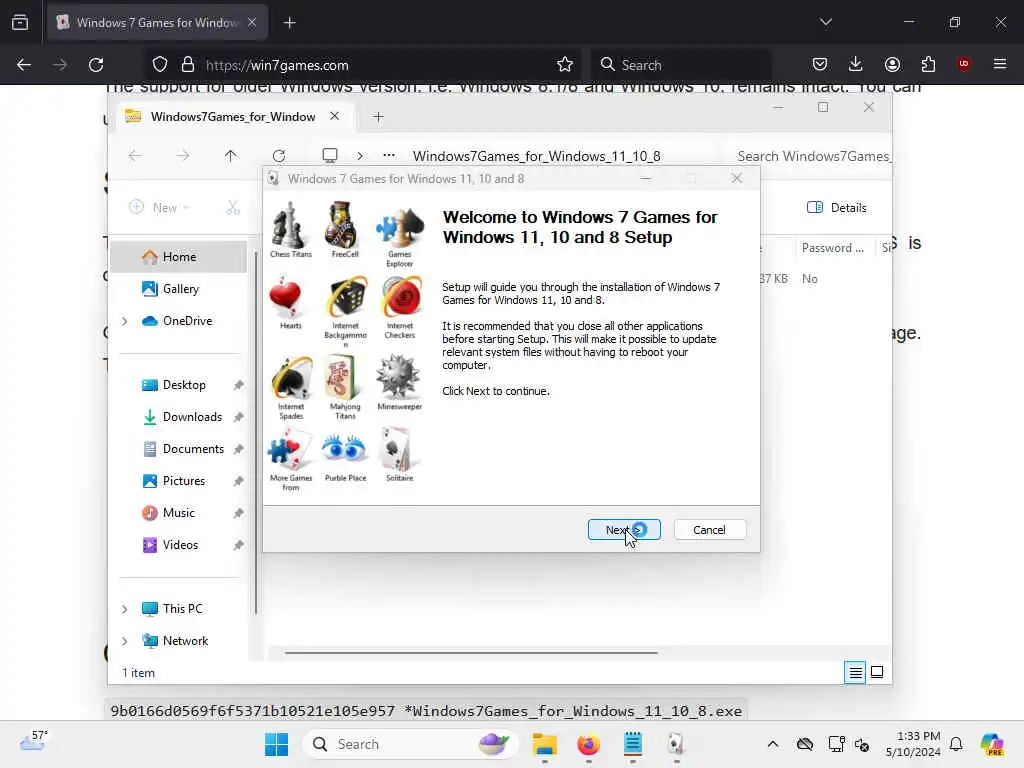Open Firefox from the taskbar
1024x768 pixels.
pos(588,744)
